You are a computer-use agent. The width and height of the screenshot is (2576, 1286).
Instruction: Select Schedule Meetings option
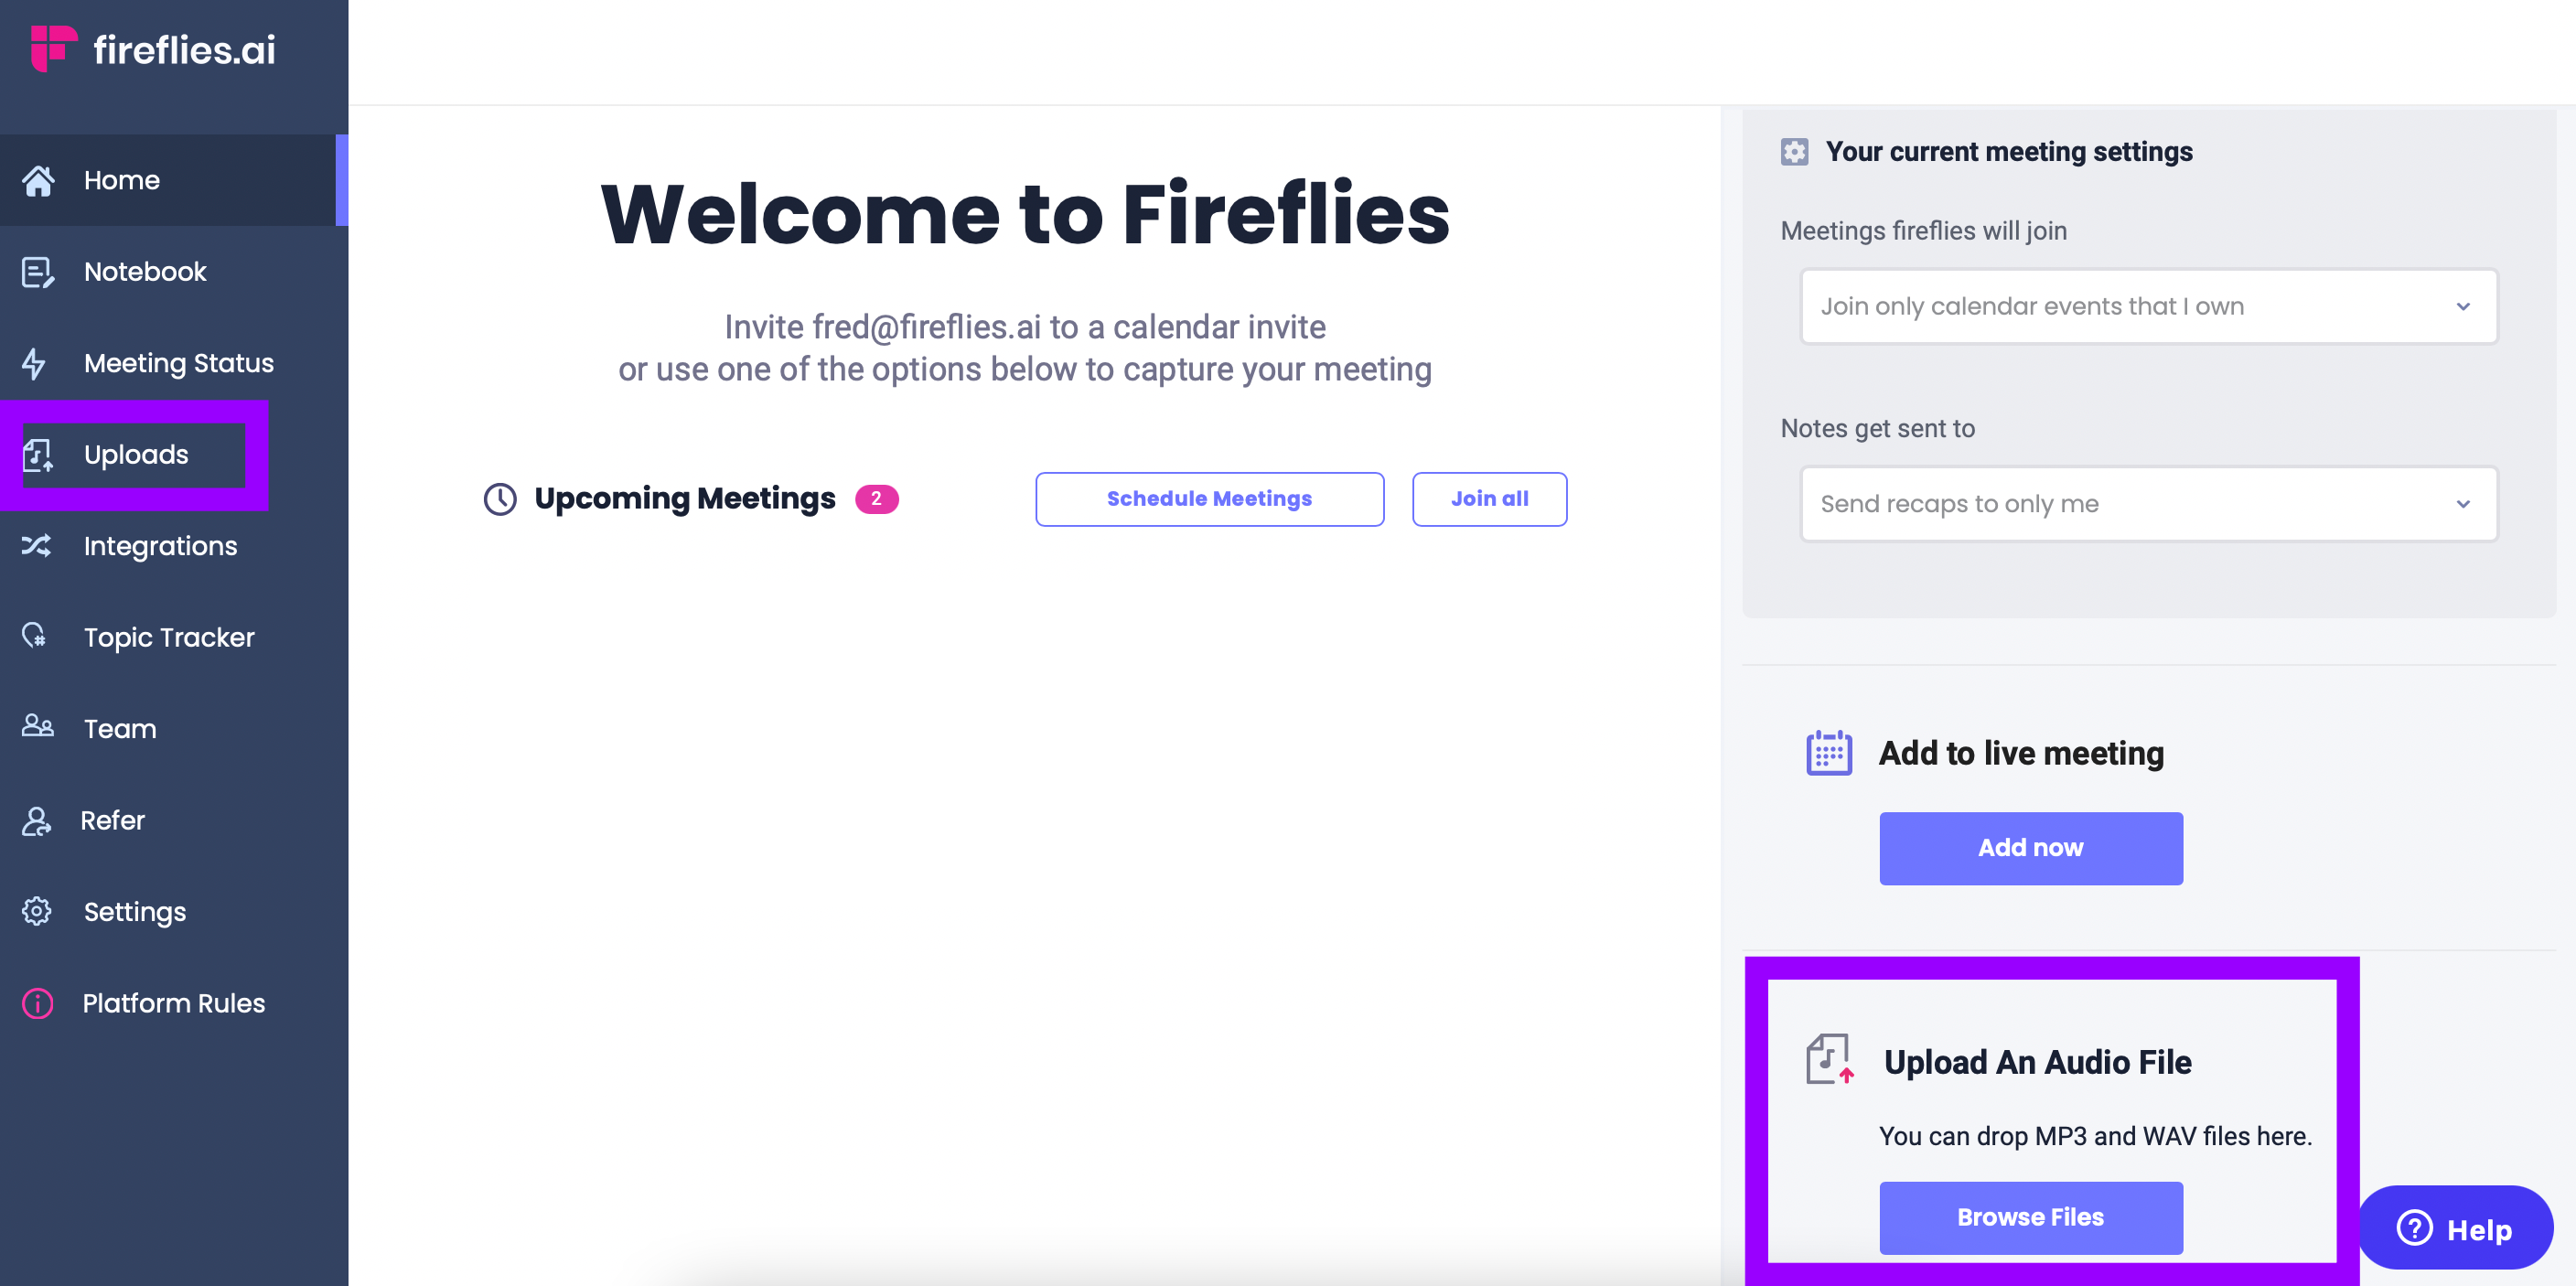click(x=1209, y=498)
